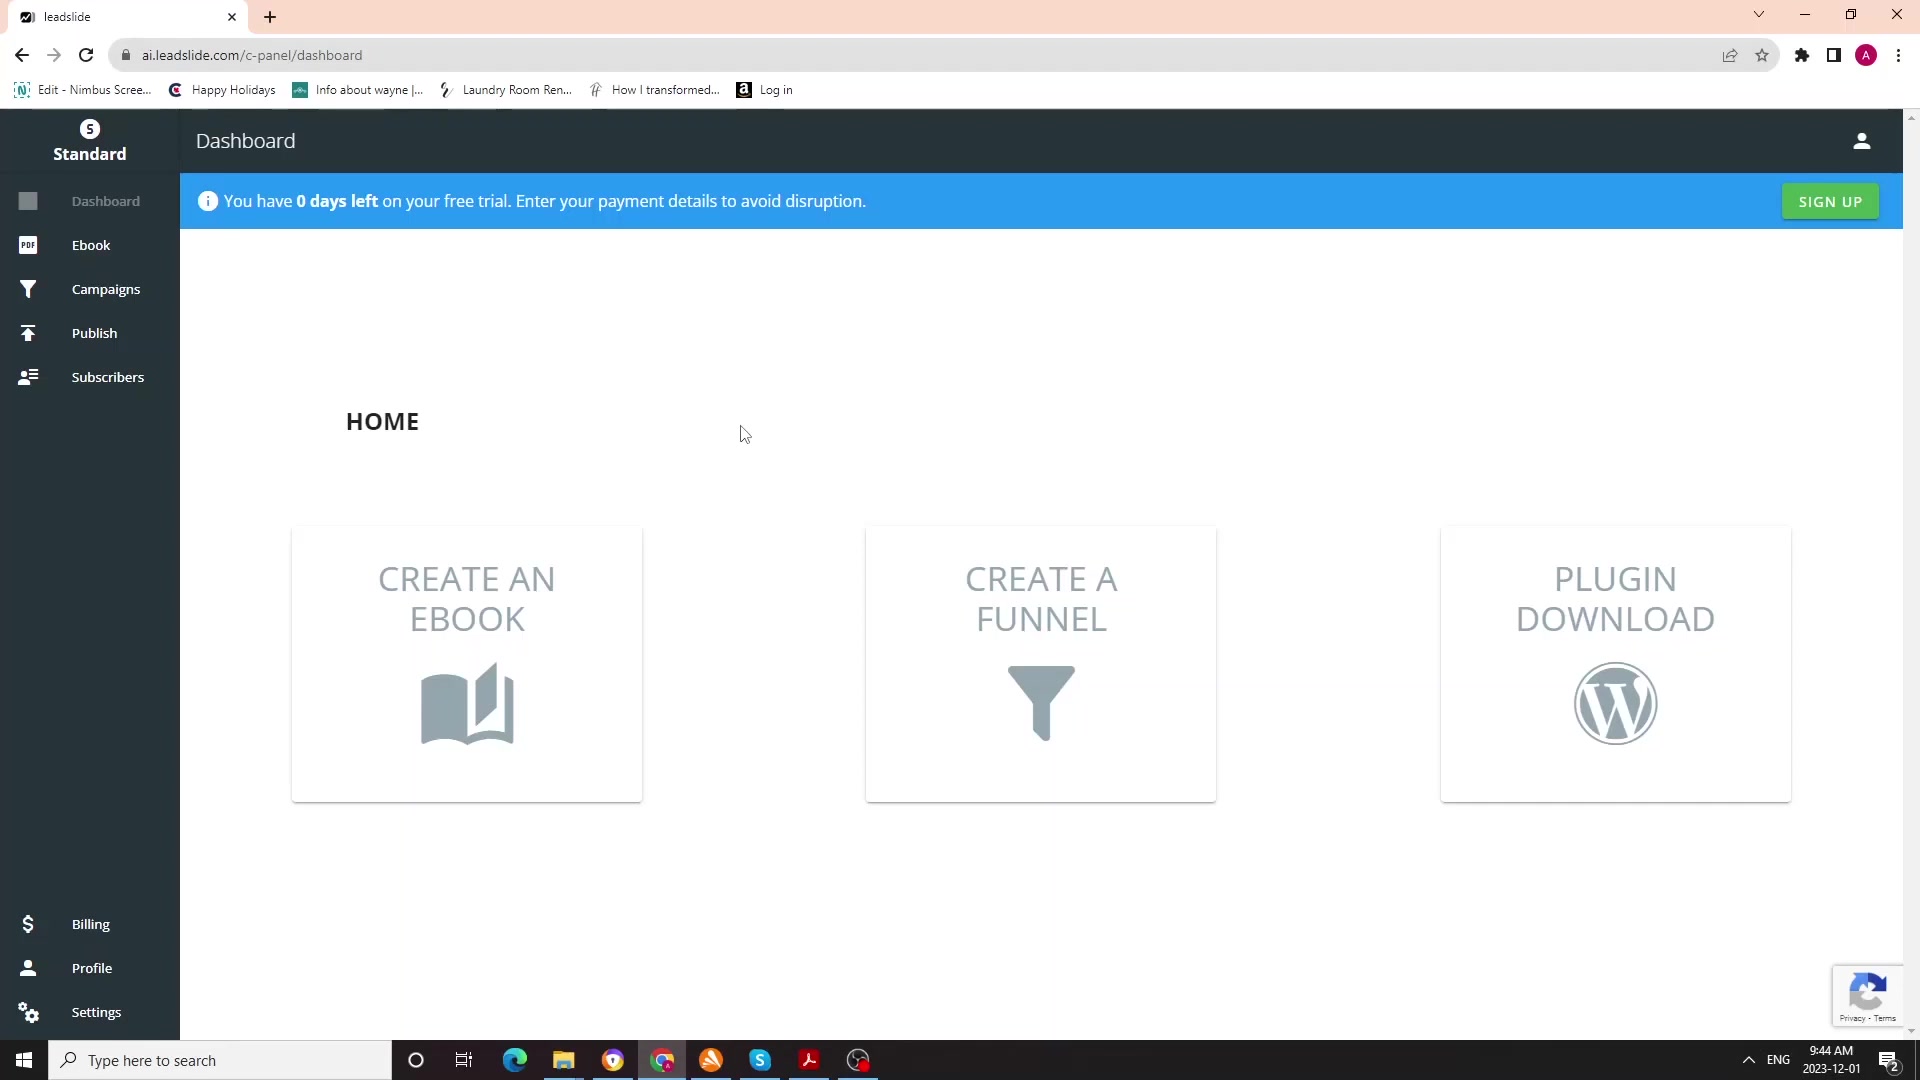Select Profile in the sidebar menu
1920x1080 pixels.
pyautogui.click(x=90, y=968)
